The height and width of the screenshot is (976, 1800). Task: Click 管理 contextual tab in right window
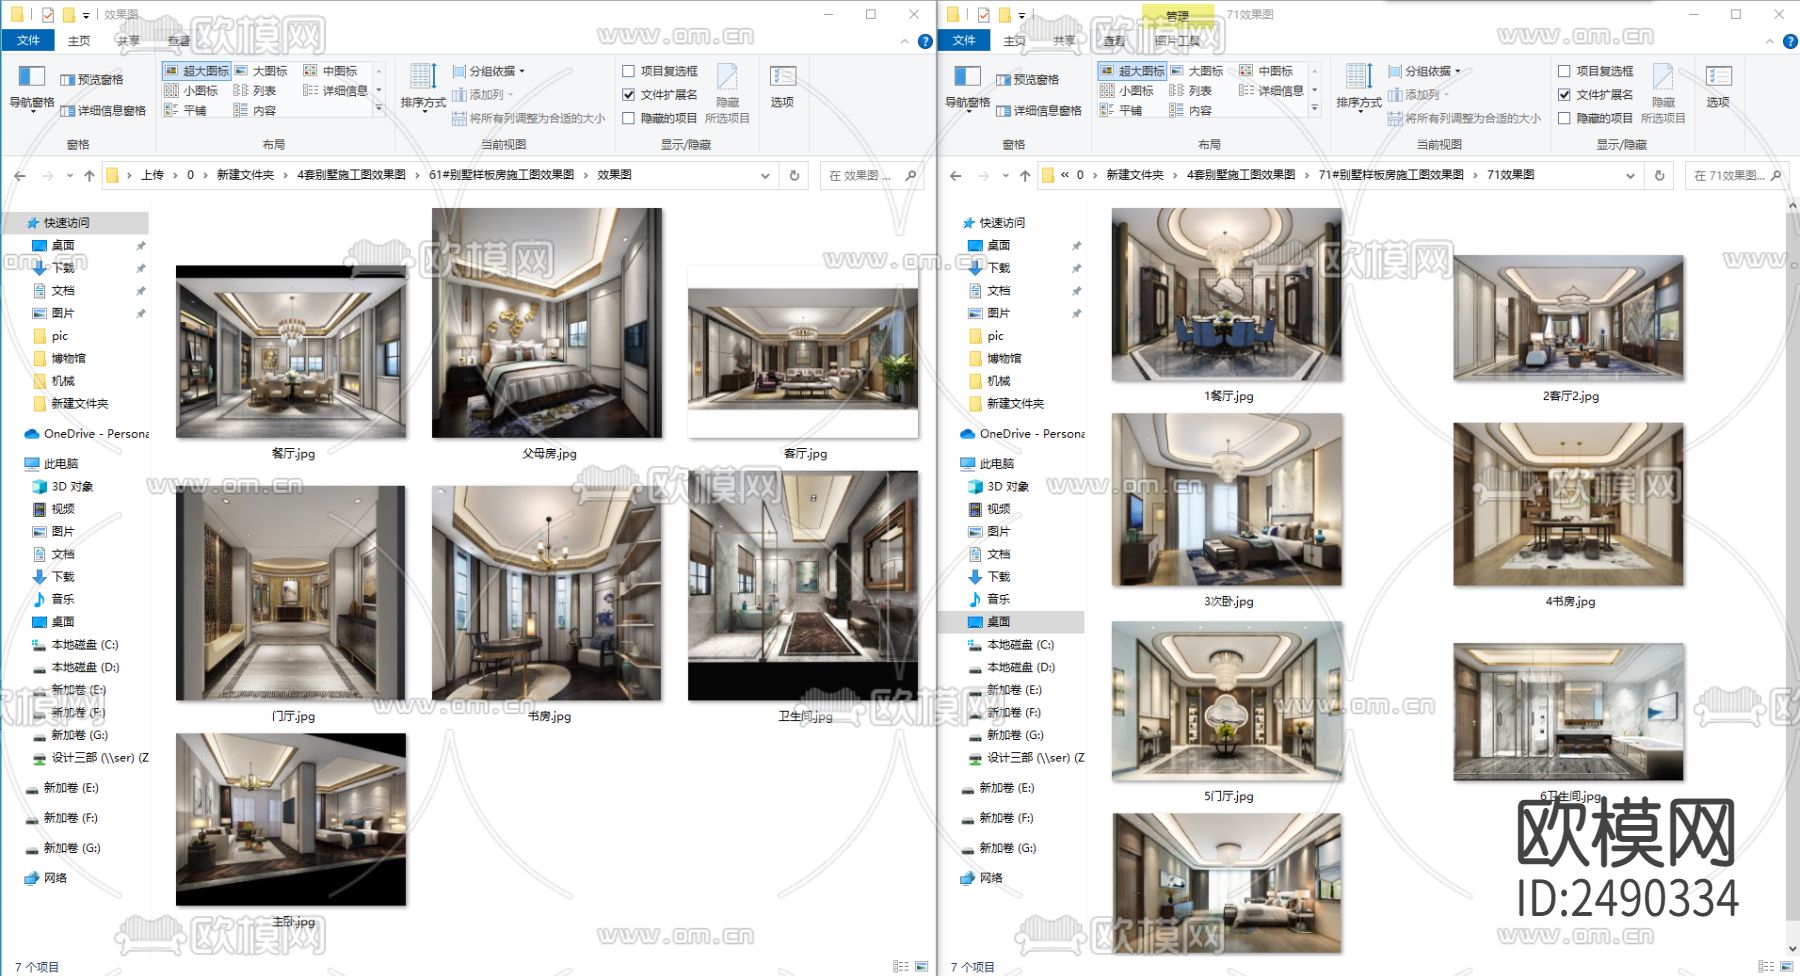[1178, 16]
